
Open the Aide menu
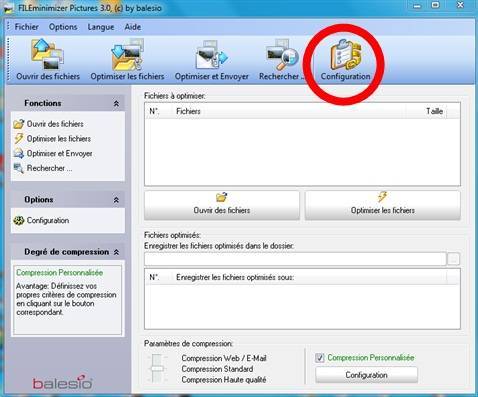(x=133, y=27)
